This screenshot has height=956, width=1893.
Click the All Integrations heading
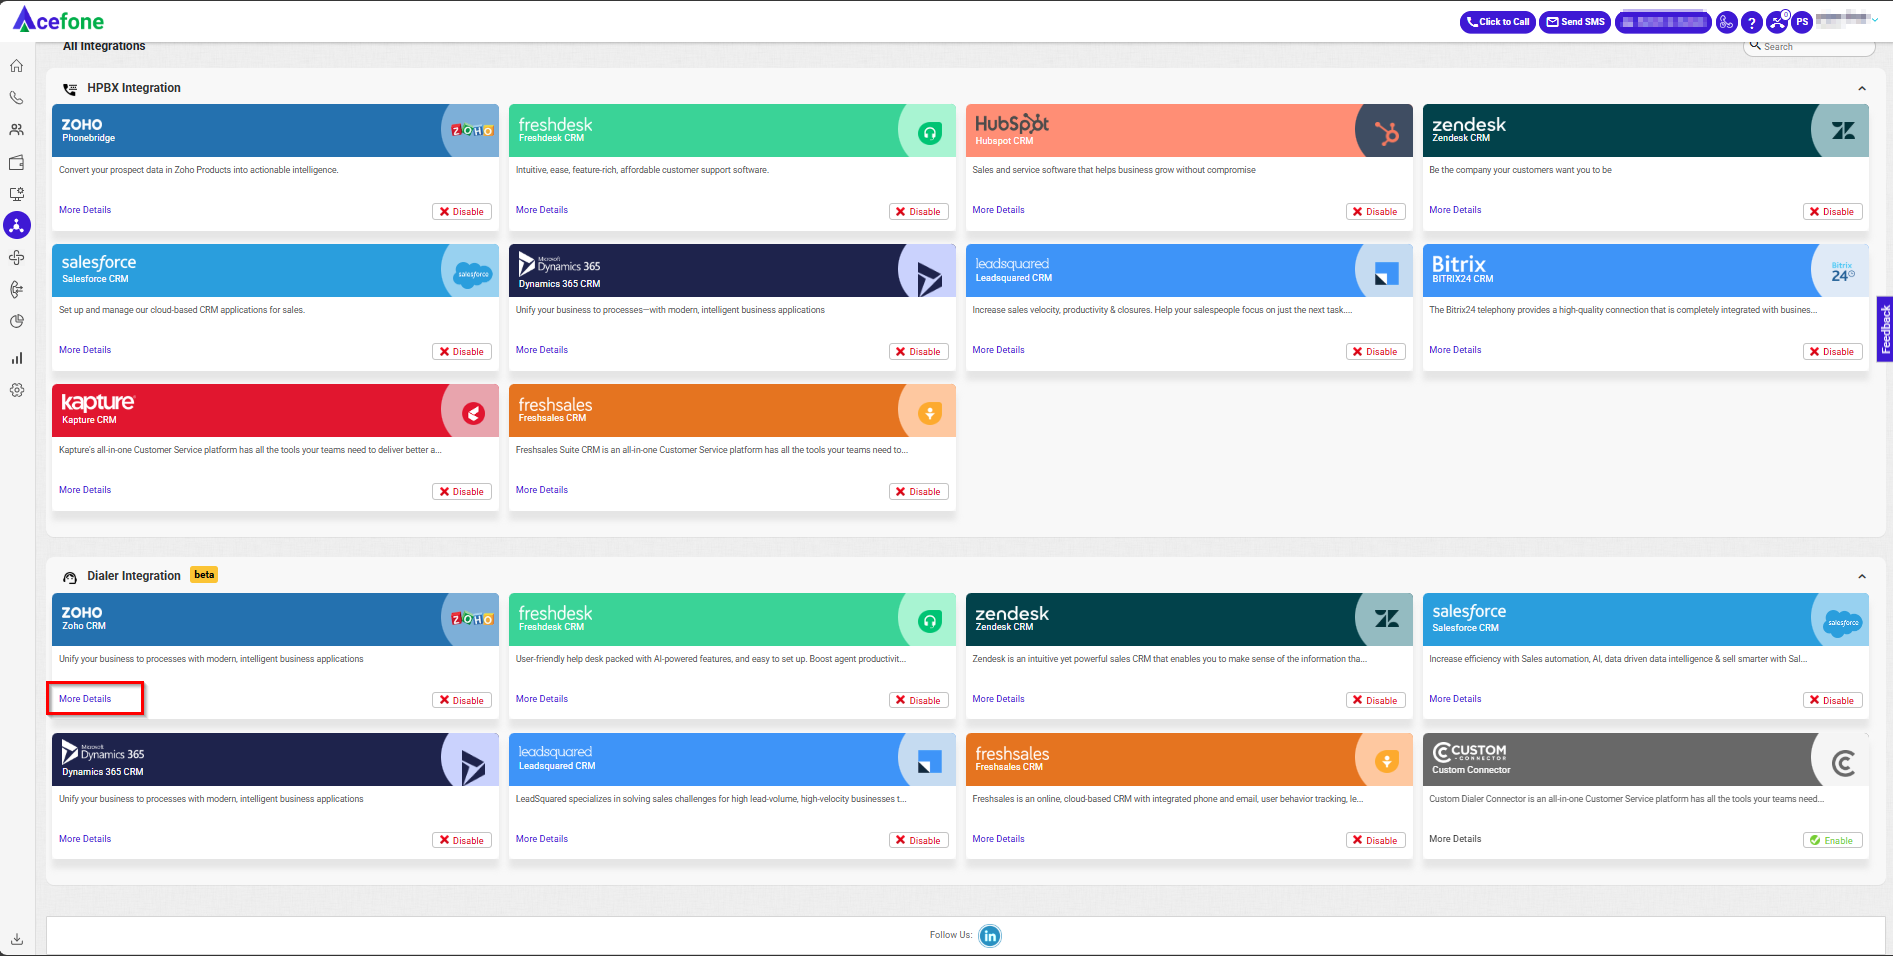point(104,46)
